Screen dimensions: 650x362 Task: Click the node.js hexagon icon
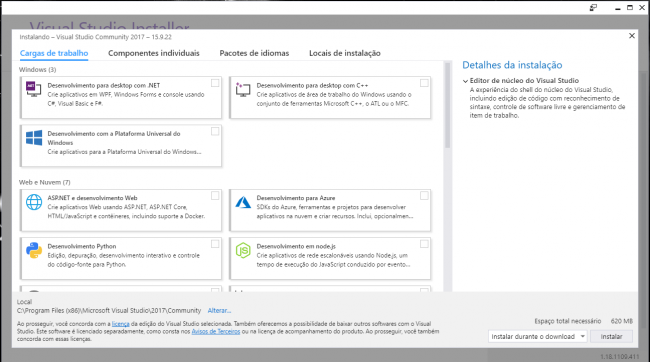(x=243, y=250)
